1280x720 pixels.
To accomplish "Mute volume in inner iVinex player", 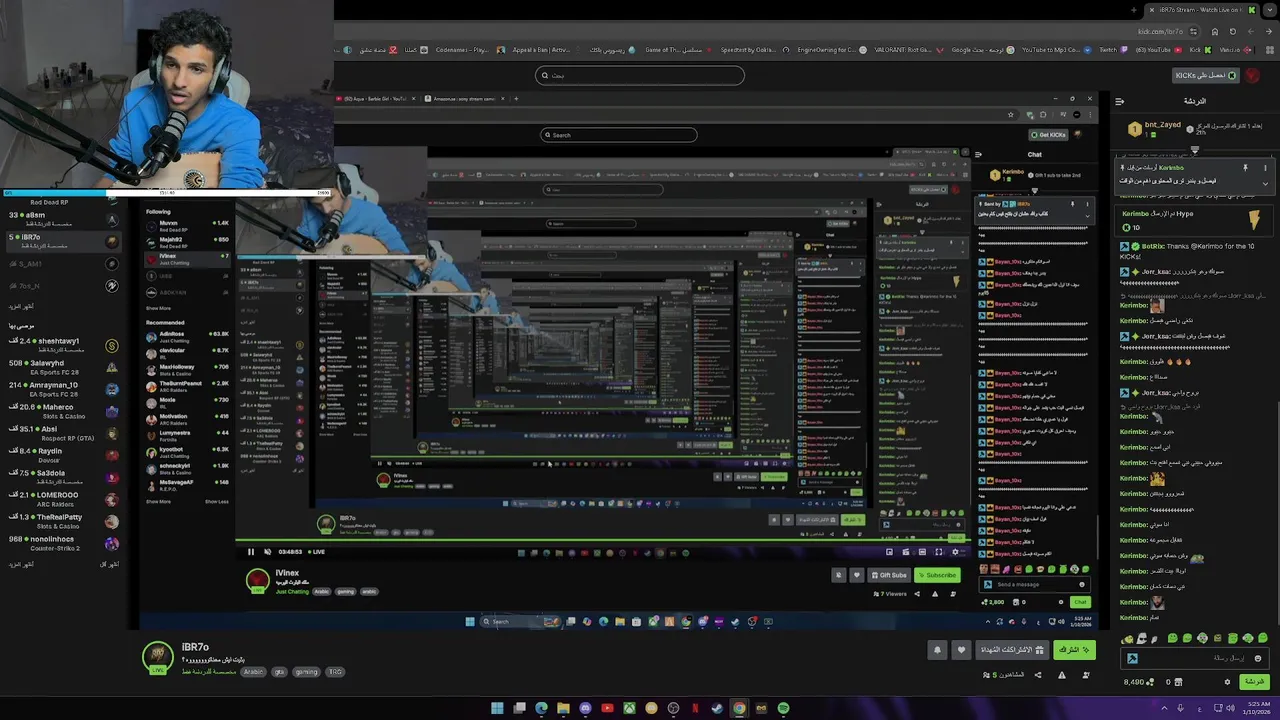I will [267, 551].
